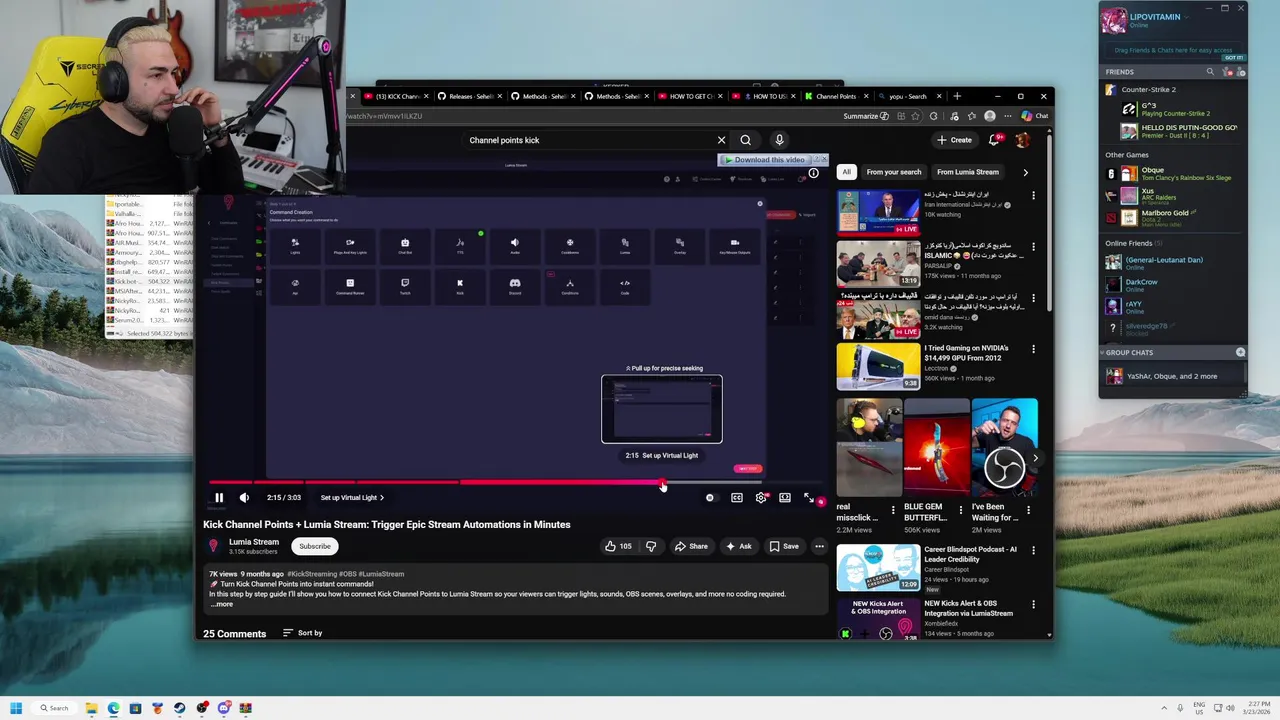
Task: Open 'I Tried Gaming on NVIDIA's' video
Action: [966, 353]
